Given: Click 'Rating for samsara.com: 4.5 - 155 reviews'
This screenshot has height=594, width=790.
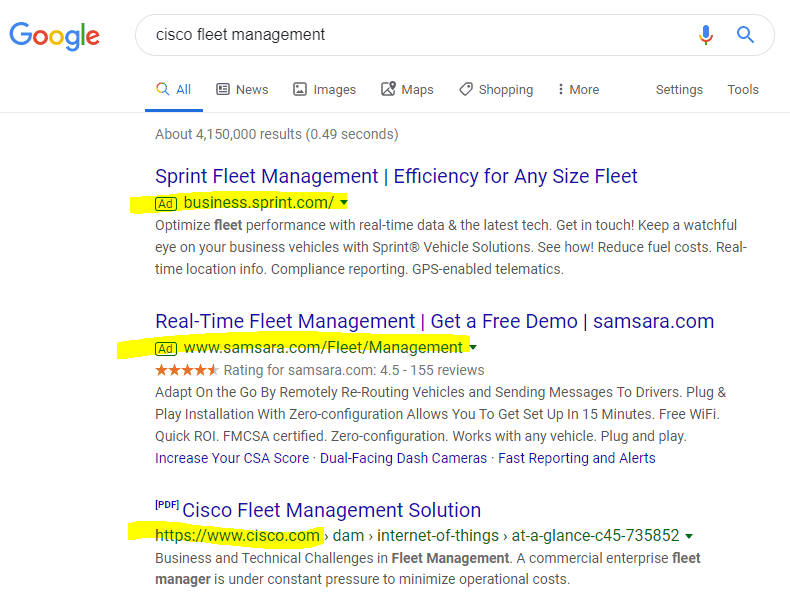Looking at the screenshot, I should pyautogui.click(x=354, y=370).
